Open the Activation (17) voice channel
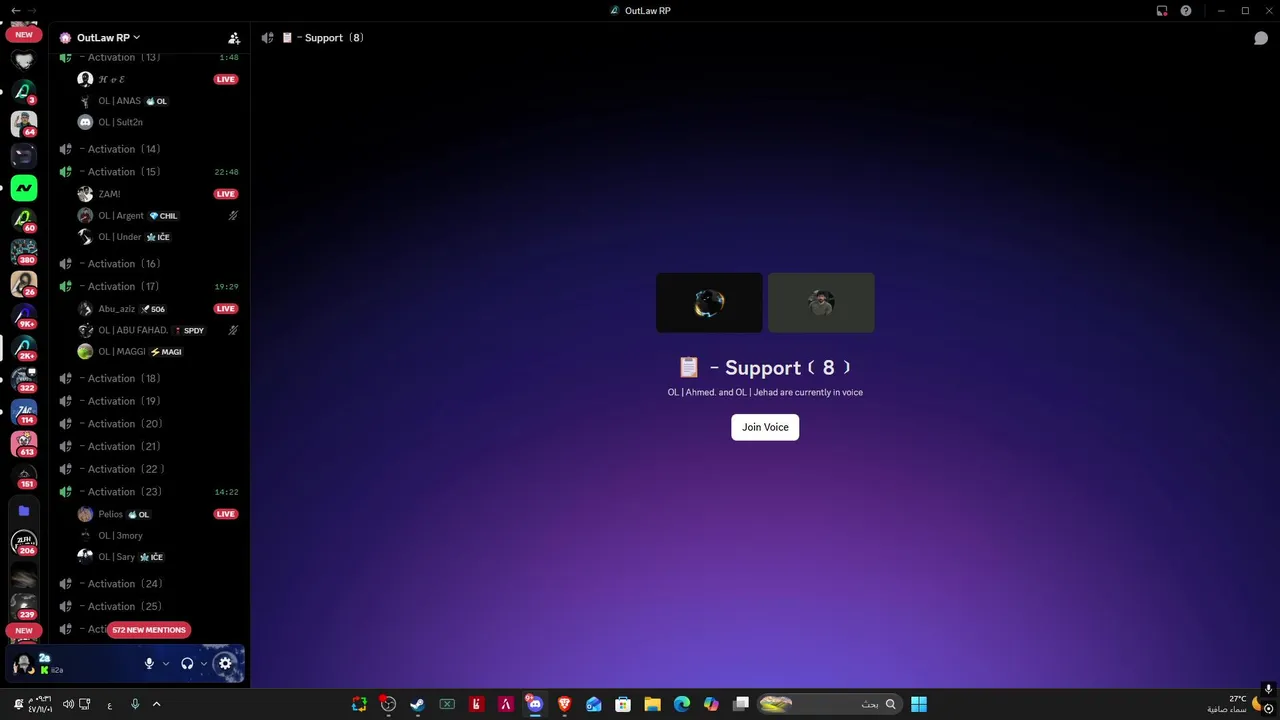The image size is (1280, 720). pos(148,286)
